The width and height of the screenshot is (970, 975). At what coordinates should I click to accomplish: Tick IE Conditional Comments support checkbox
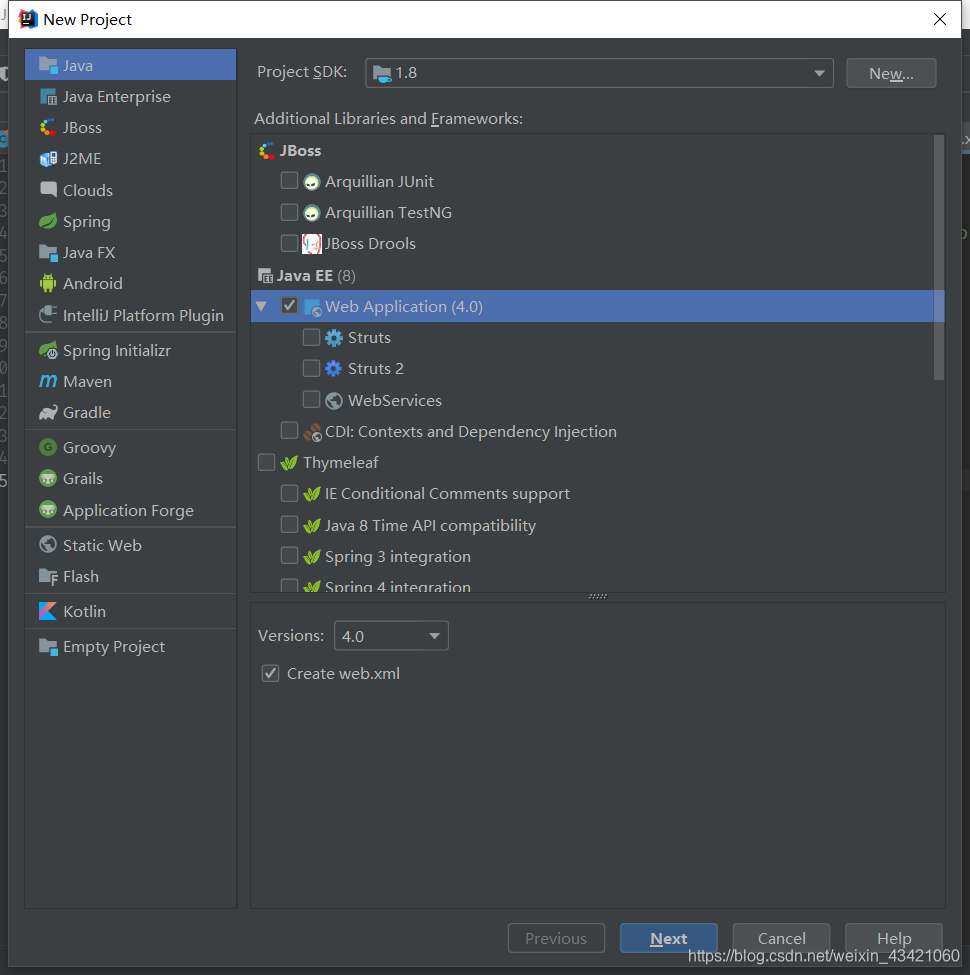(x=289, y=493)
